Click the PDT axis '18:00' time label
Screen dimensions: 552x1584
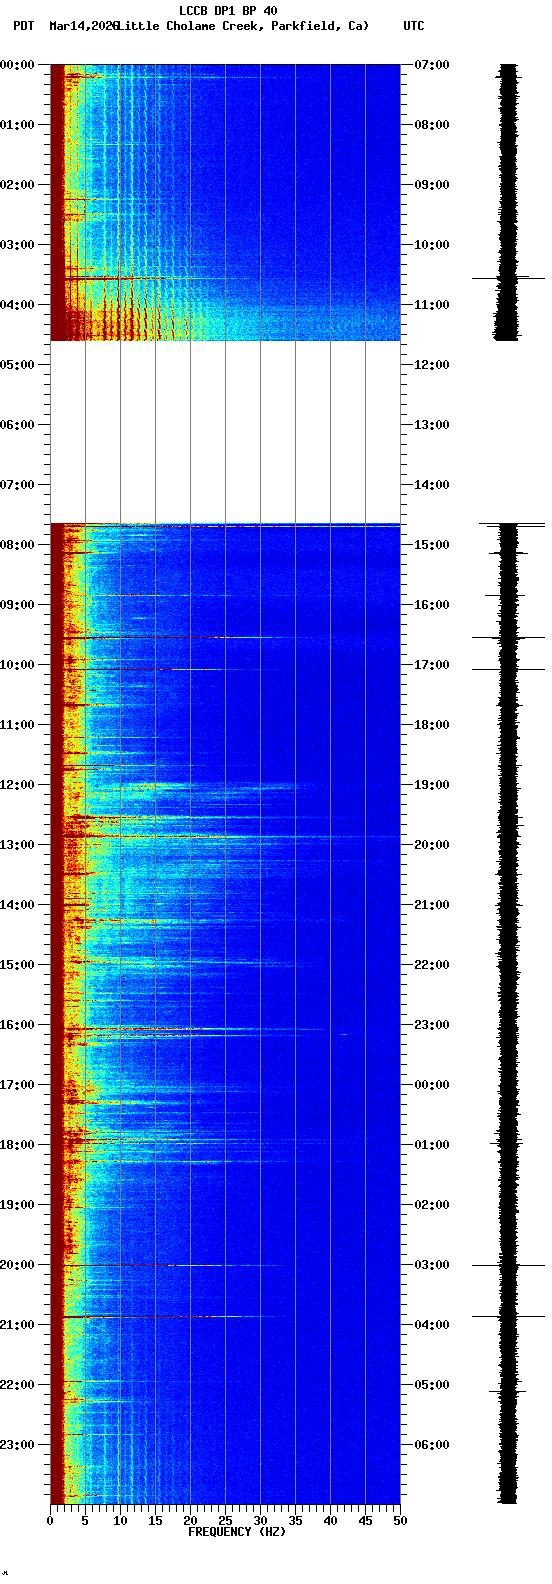17,1145
